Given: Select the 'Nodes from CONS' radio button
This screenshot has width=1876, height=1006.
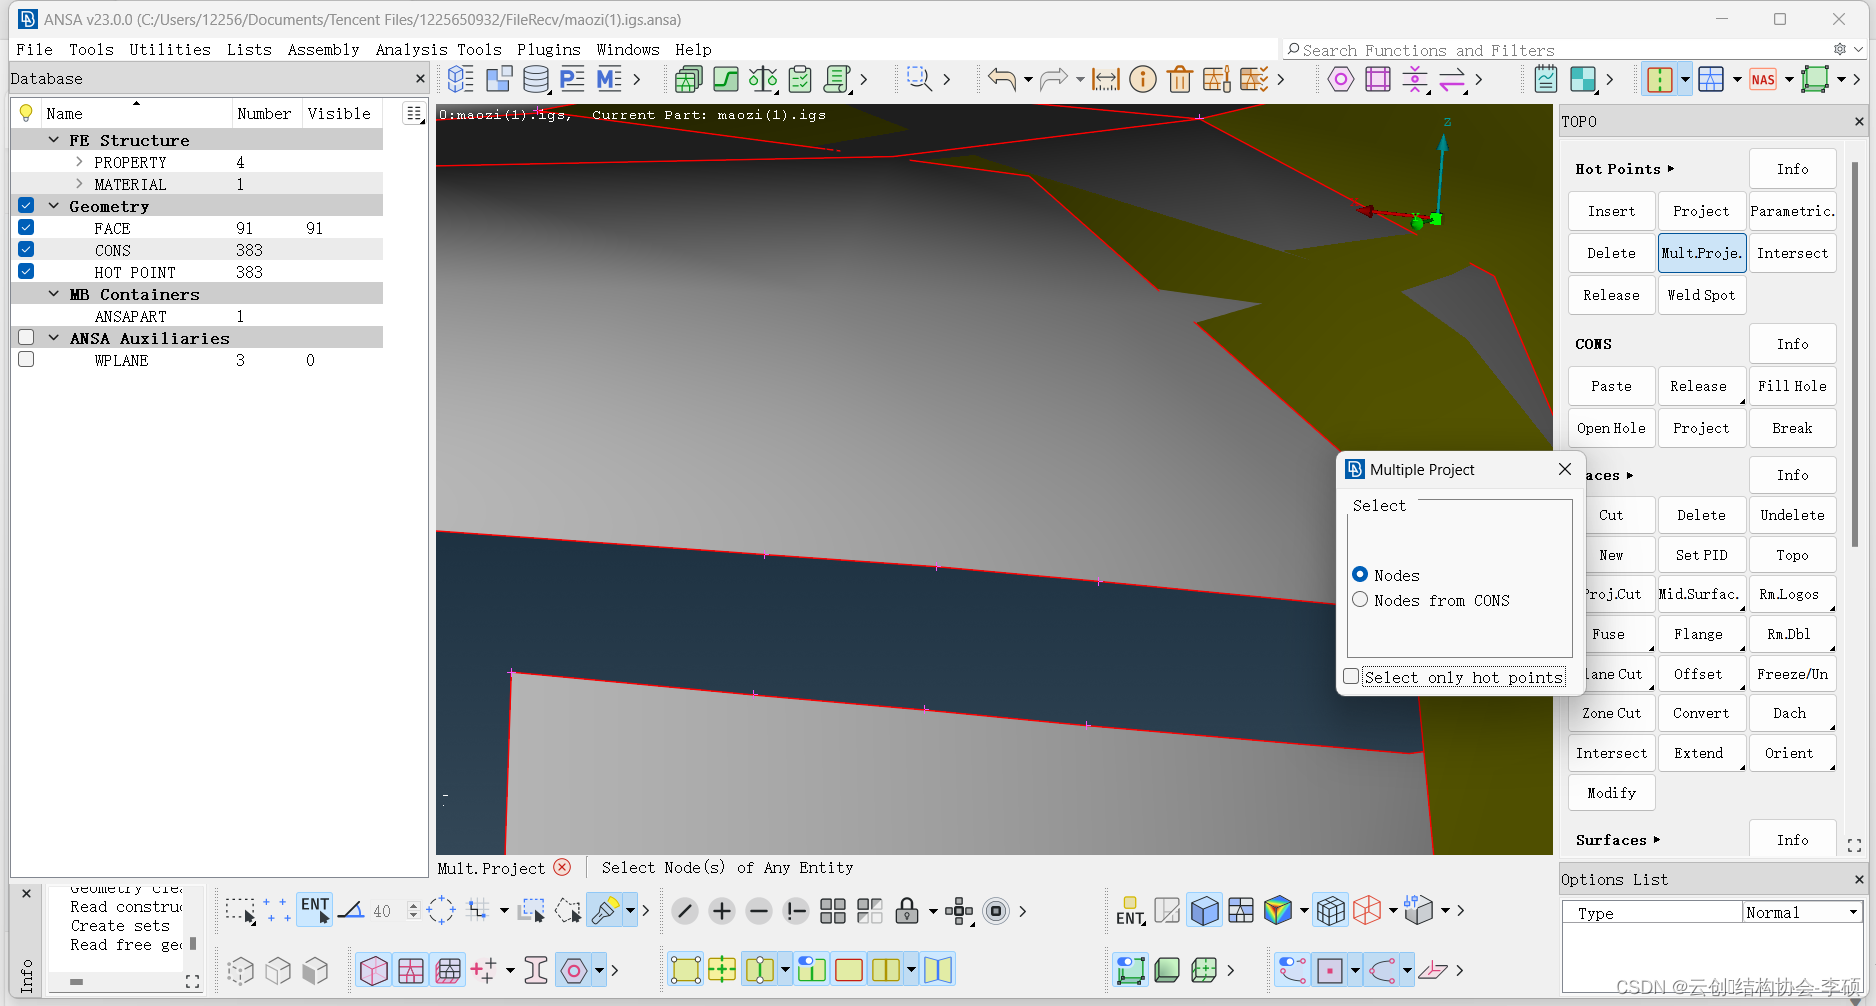Looking at the screenshot, I should (x=1360, y=600).
